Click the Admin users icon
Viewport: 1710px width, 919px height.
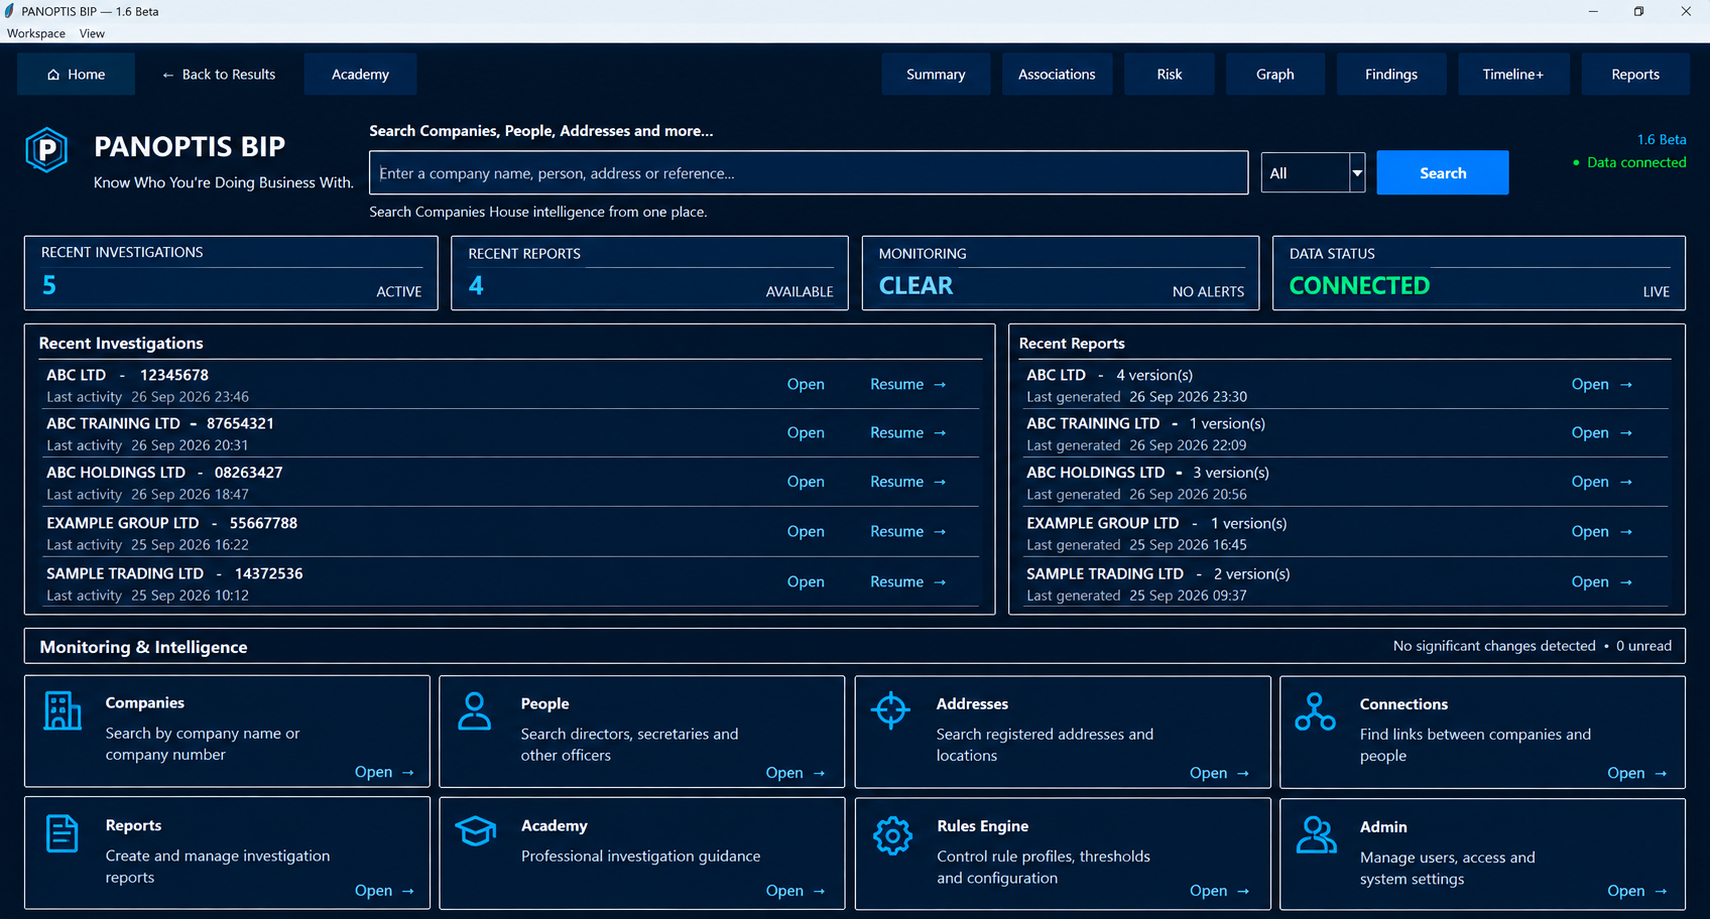(x=1316, y=834)
